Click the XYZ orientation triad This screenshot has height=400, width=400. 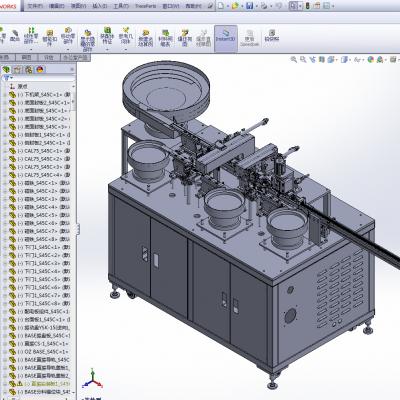(94, 380)
